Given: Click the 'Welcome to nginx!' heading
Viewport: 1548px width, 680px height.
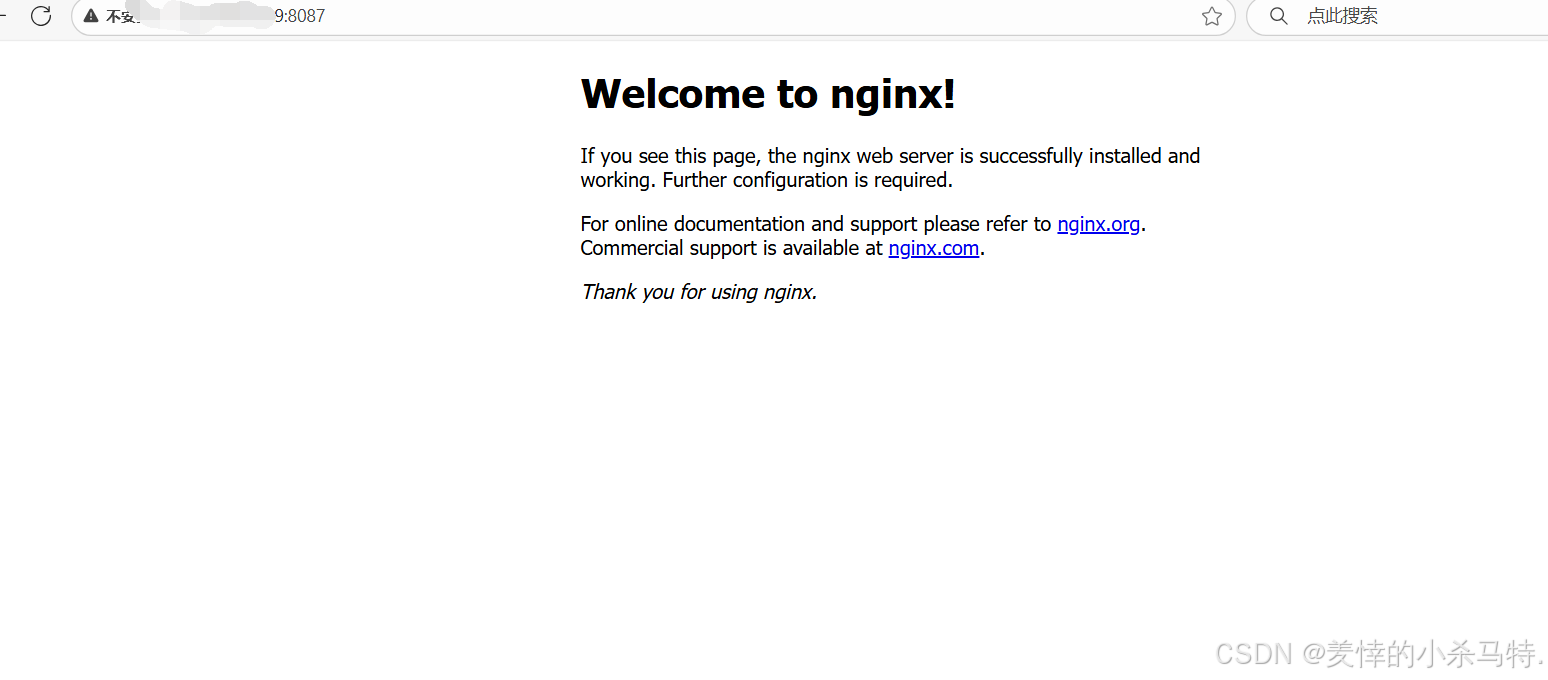Looking at the screenshot, I should point(768,94).
